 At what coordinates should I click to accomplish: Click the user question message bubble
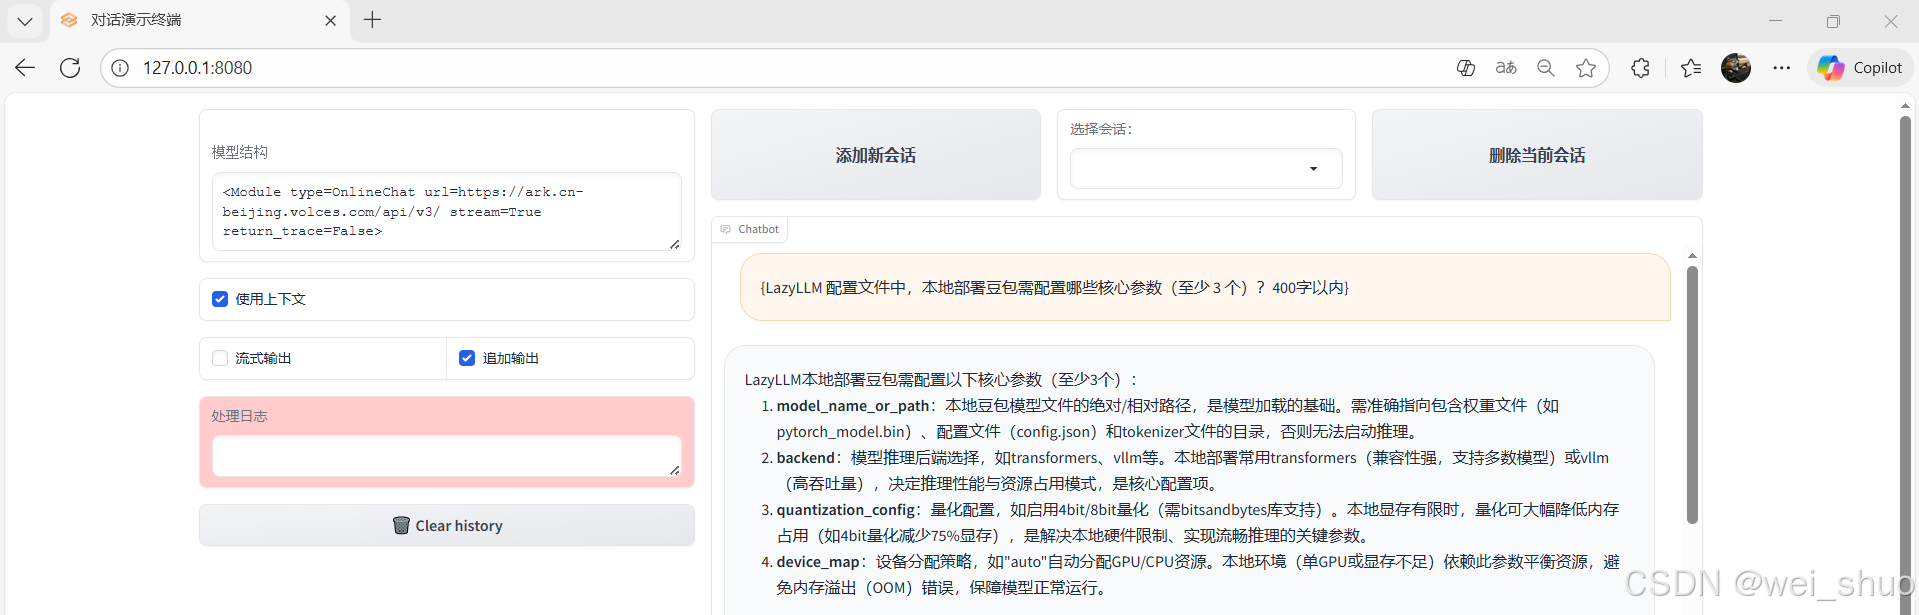coord(1205,288)
